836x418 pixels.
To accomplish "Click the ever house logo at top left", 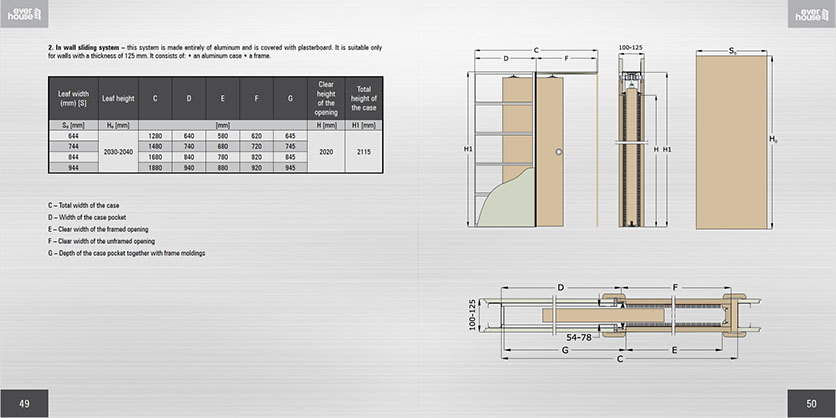I will 26,15.
